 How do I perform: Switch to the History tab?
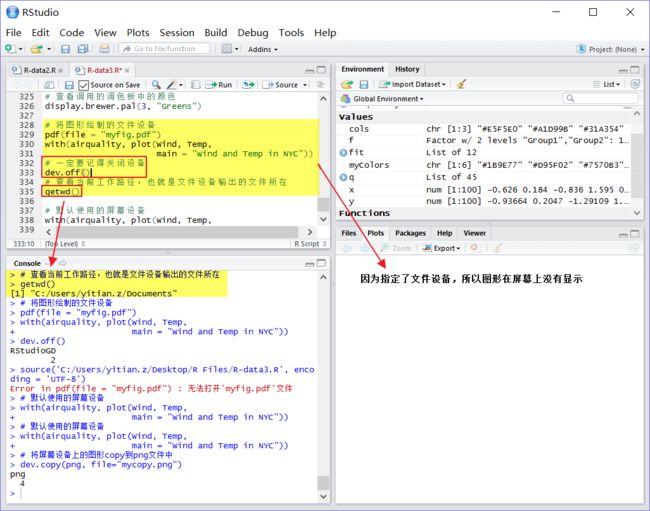407,69
